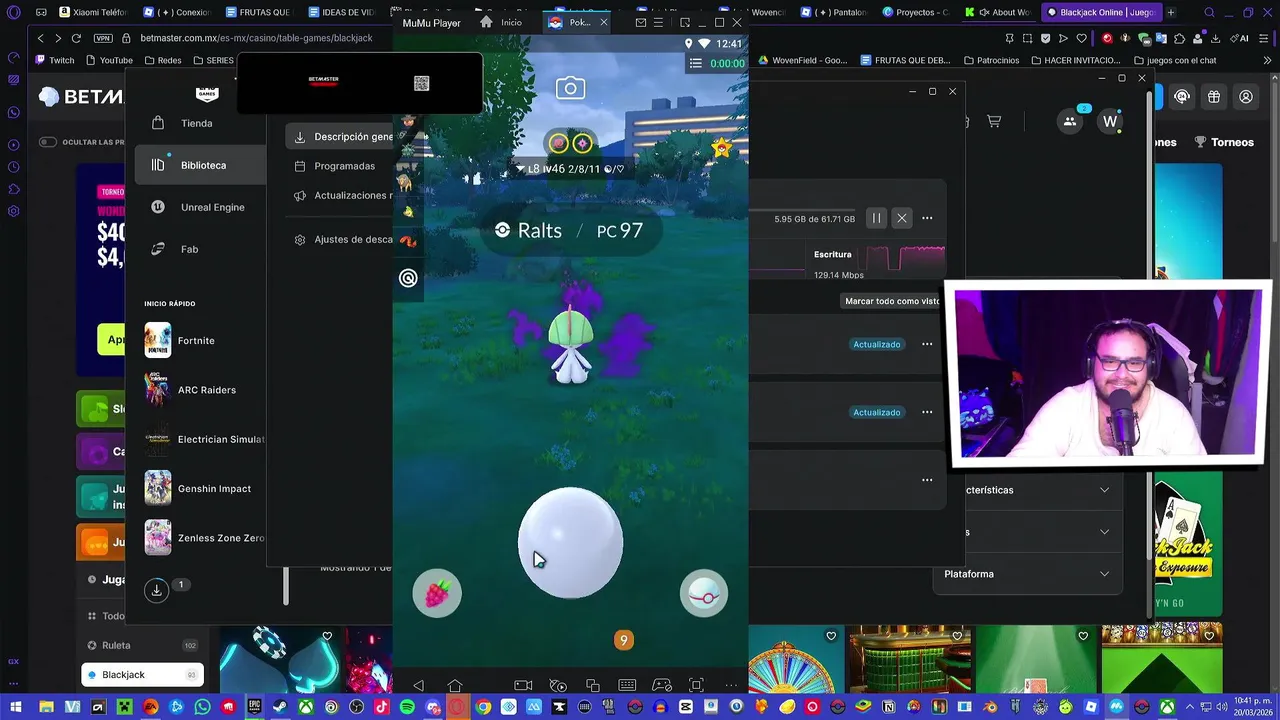Screen dimensions: 1280x720
Task: Open the W profile avatar
Action: [x=1110, y=121]
